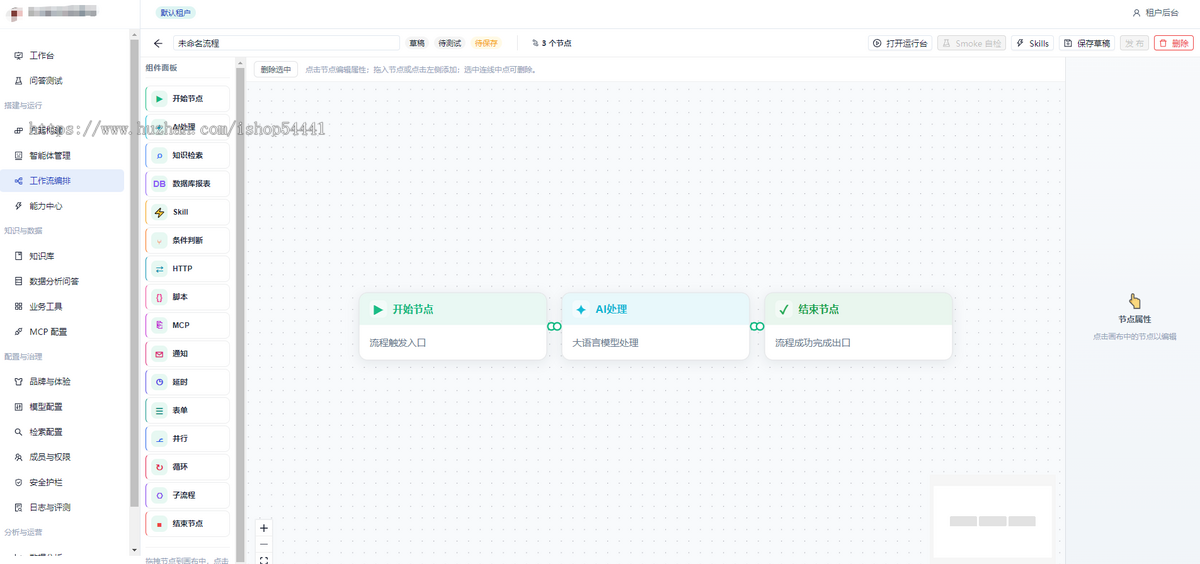Click the 草稿 status tag
The width and height of the screenshot is (1200, 564).
[x=417, y=43]
